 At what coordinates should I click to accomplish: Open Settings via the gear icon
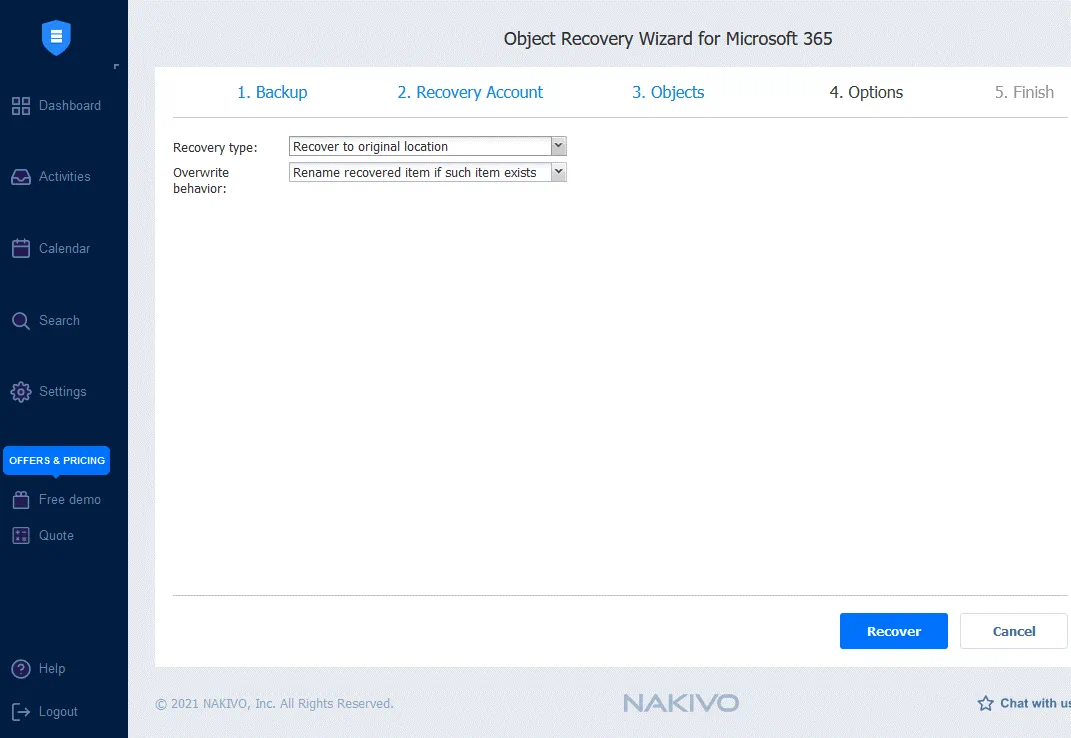click(x=20, y=392)
